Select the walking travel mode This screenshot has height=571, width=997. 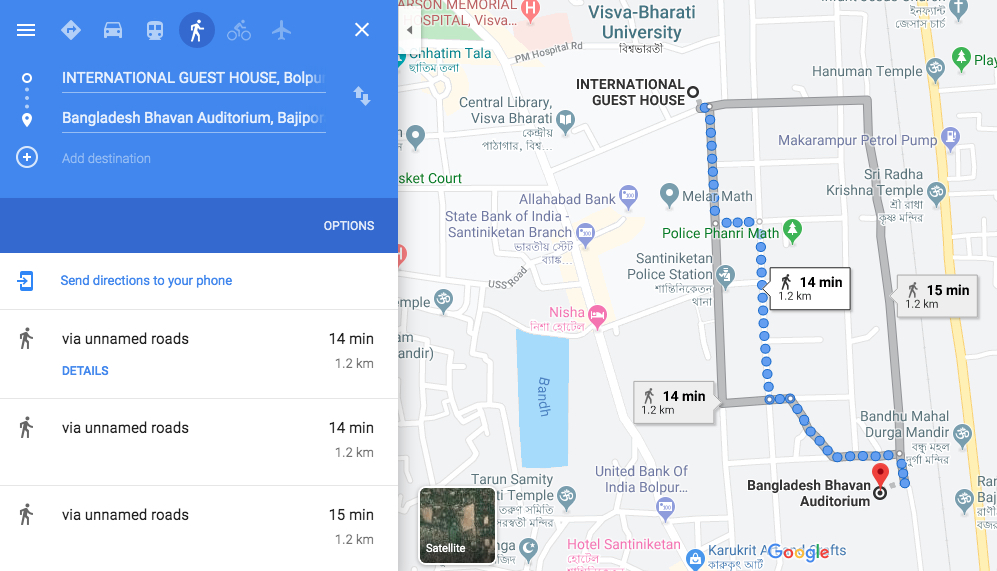[x=196, y=30]
